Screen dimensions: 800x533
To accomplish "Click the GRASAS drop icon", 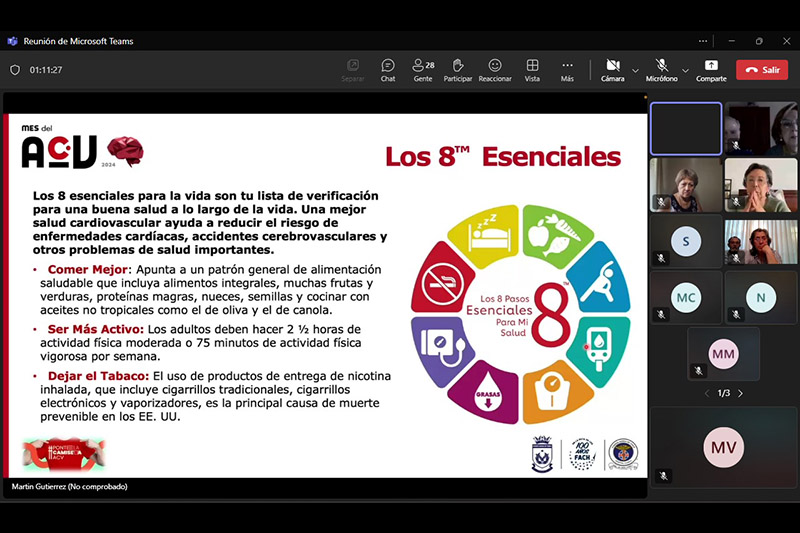I will [486, 393].
